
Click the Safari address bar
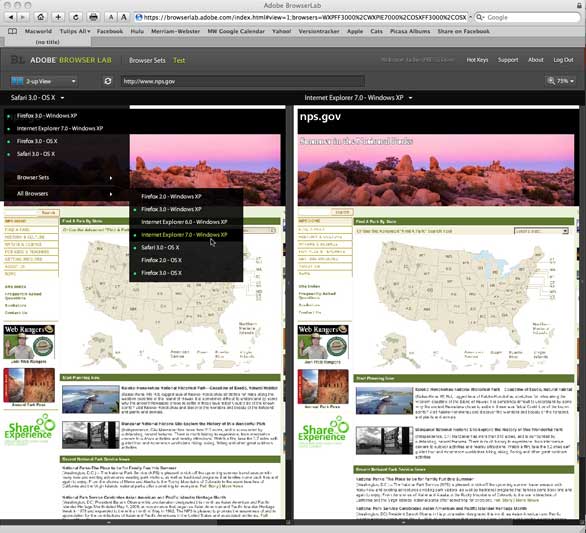302,17
